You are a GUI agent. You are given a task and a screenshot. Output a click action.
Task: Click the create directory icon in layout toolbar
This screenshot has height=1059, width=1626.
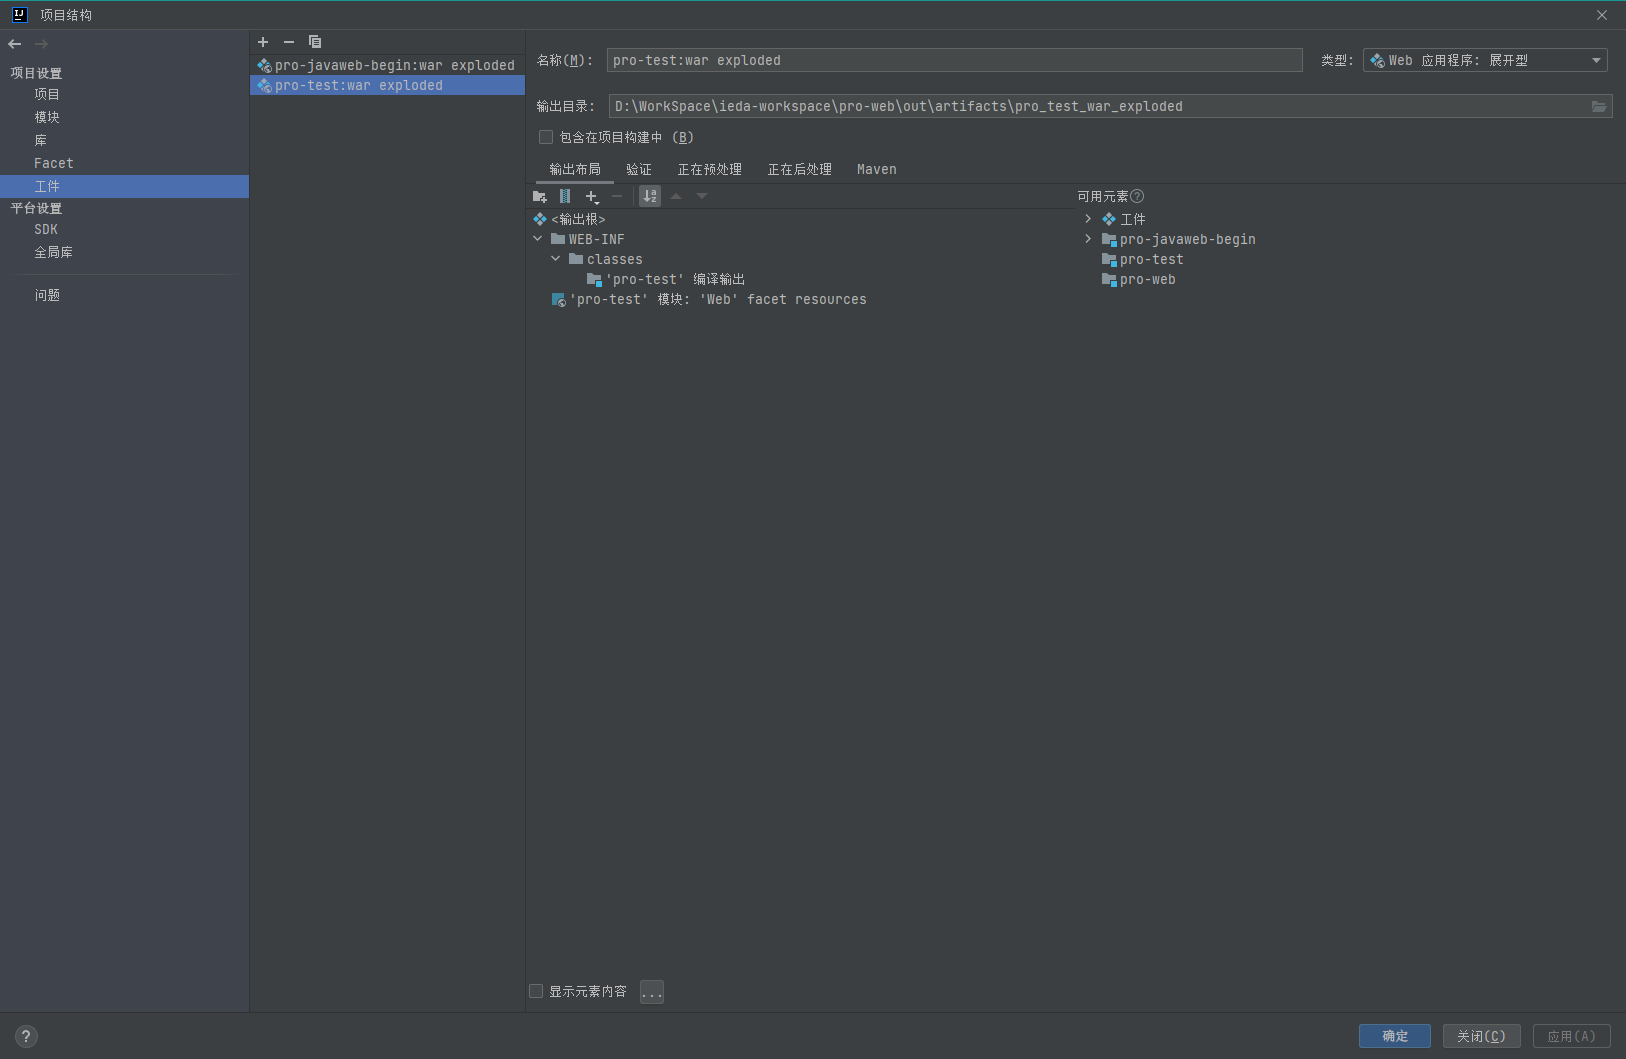tap(540, 197)
